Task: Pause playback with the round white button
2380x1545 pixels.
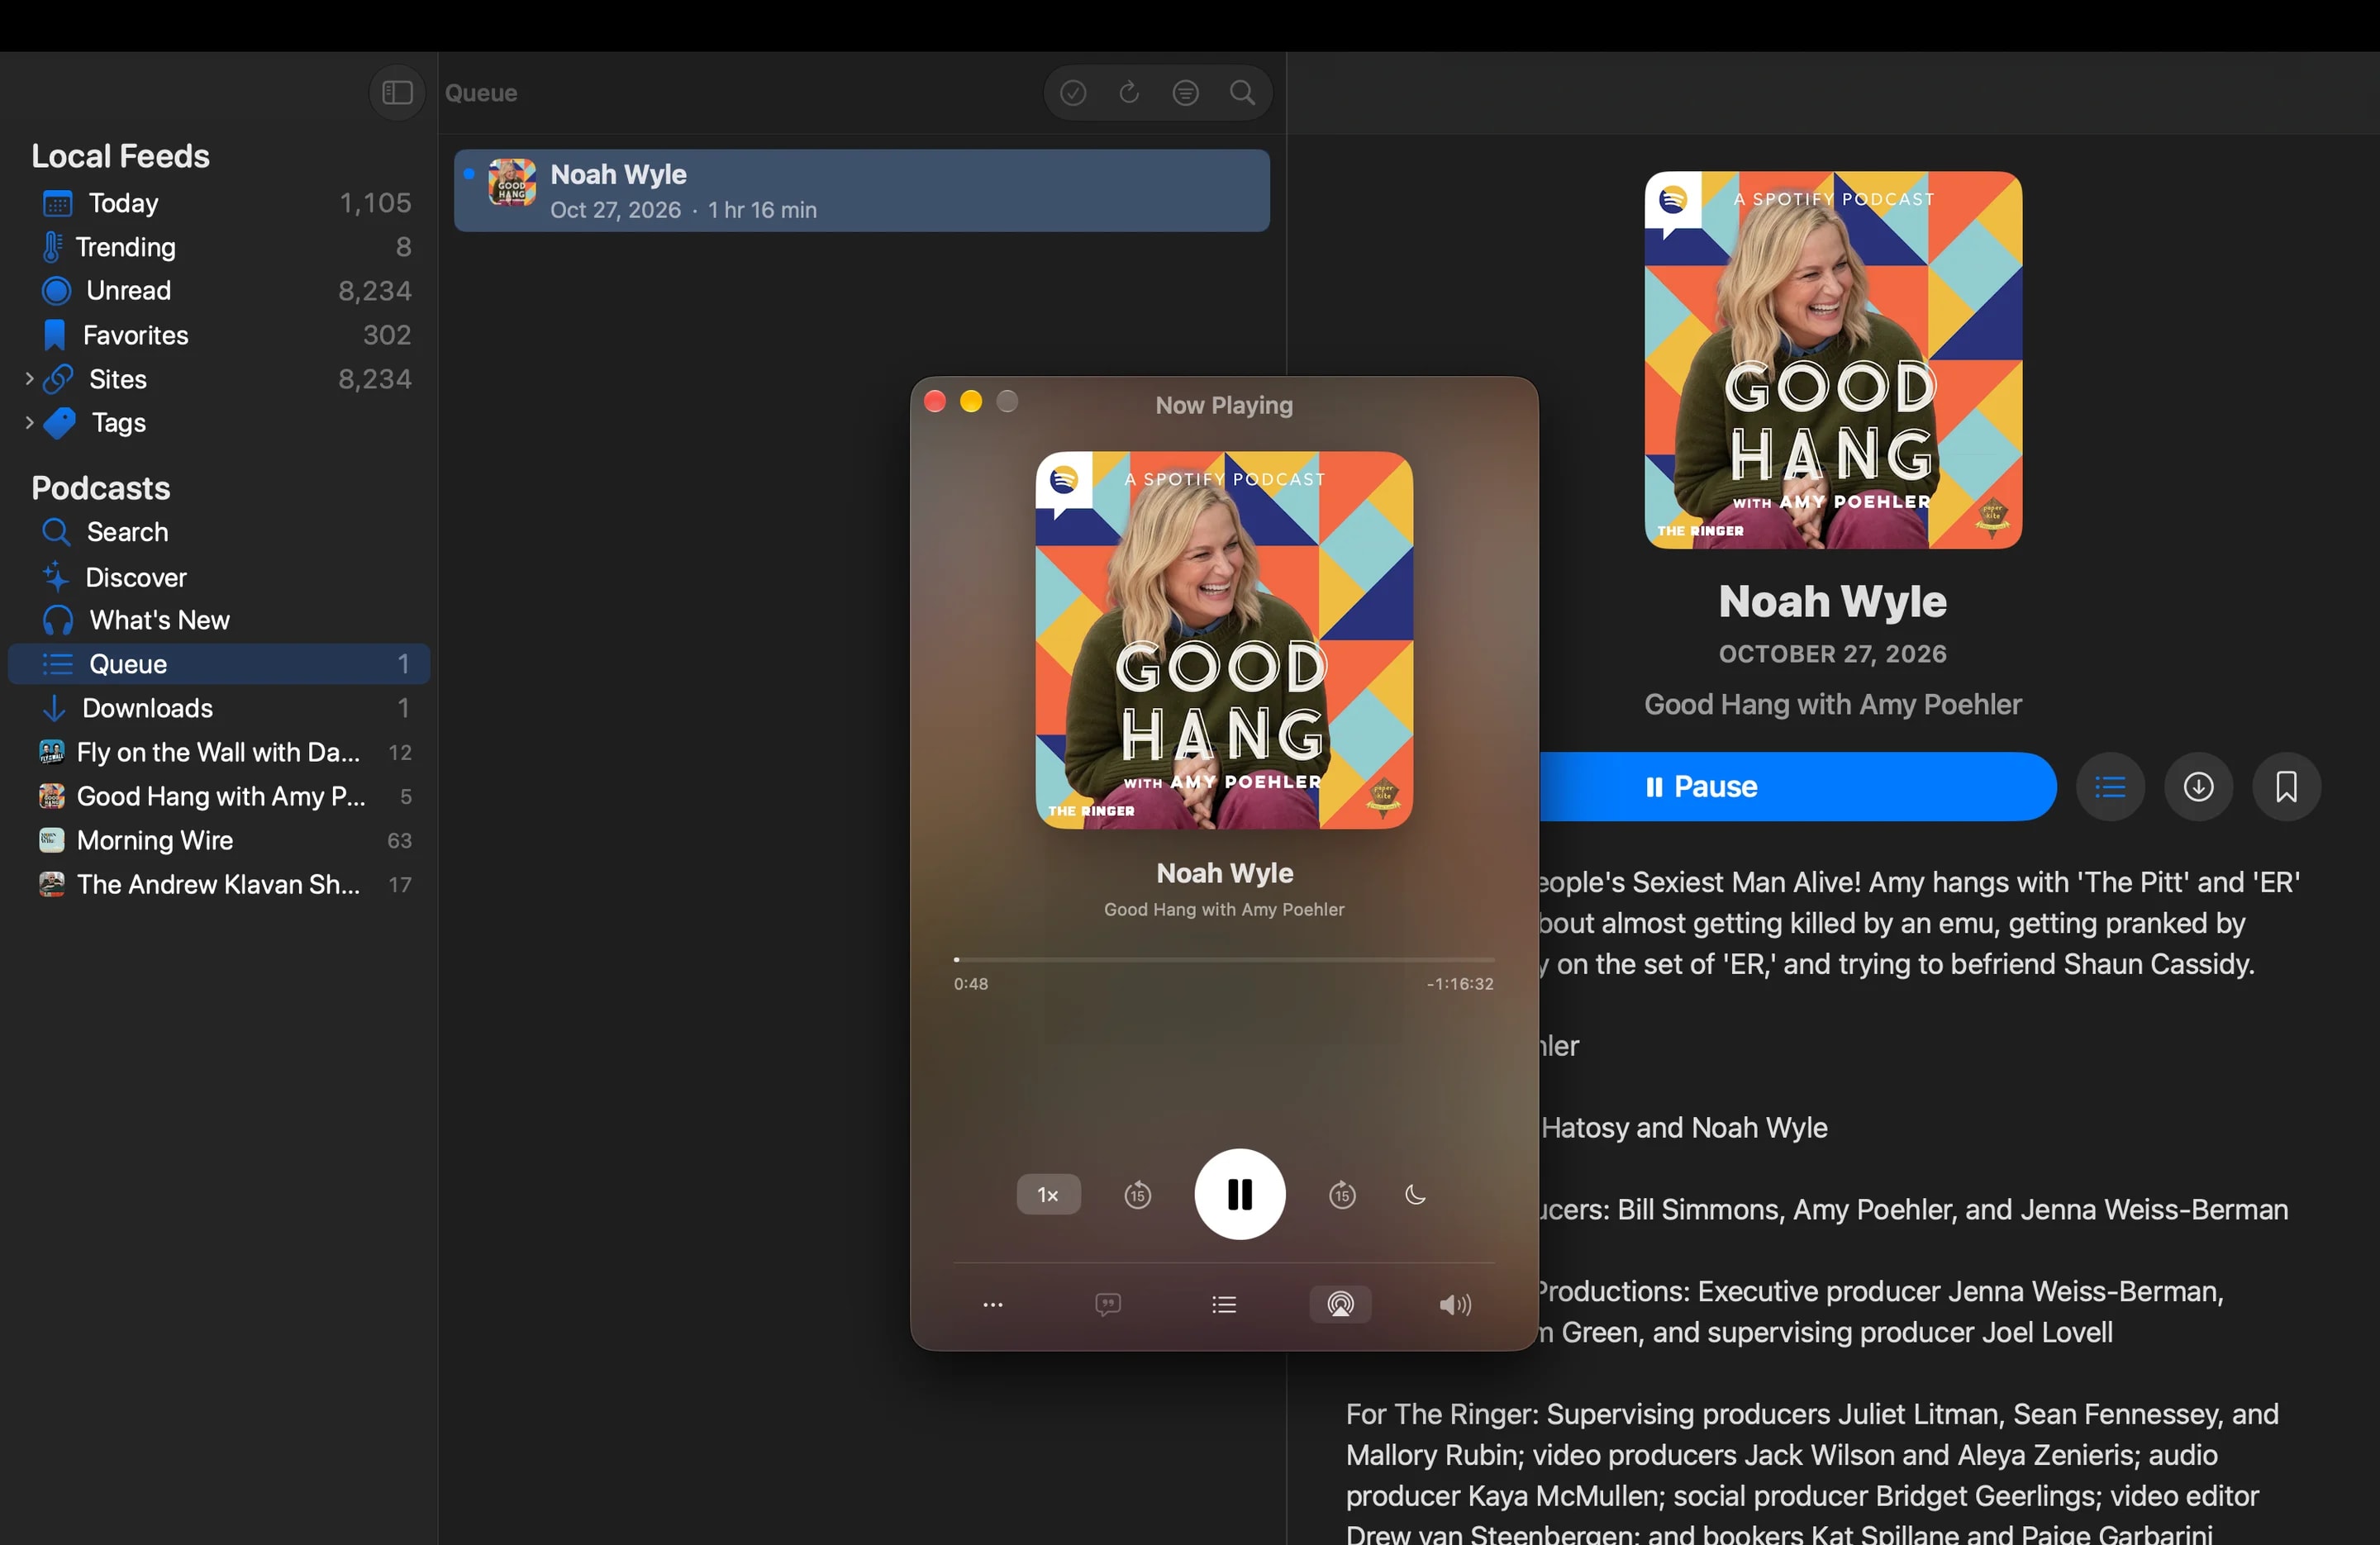Action: coord(1240,1194)
